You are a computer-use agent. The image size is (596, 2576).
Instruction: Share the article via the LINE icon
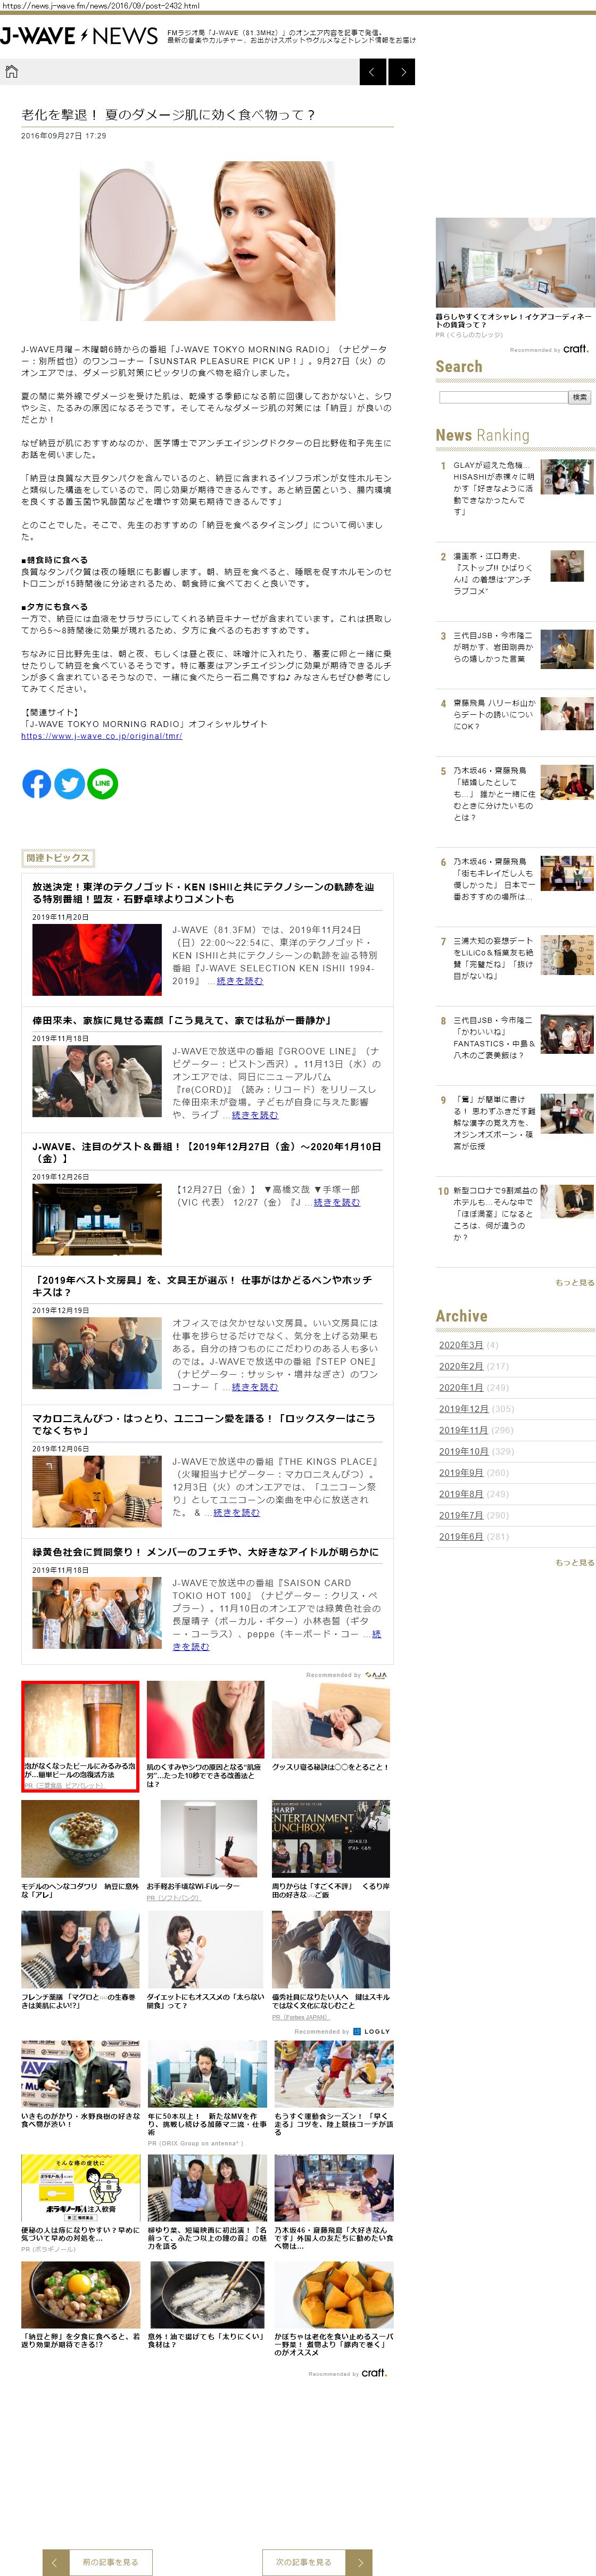coord(102,784)
